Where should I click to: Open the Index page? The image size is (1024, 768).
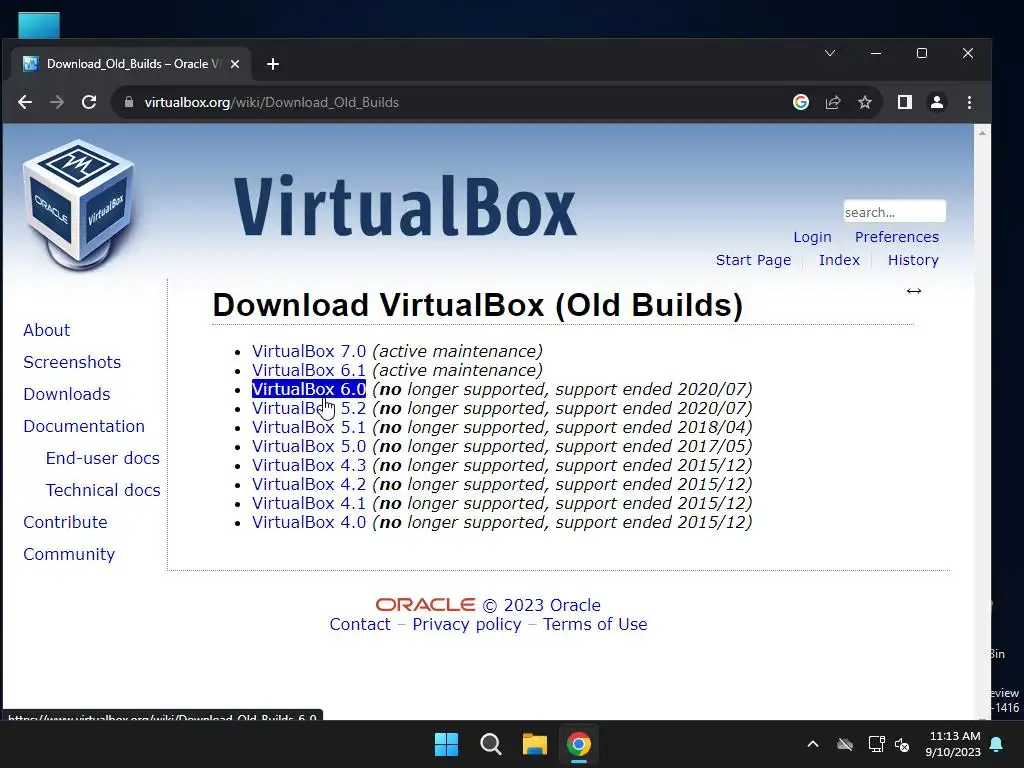pos(839,260)
